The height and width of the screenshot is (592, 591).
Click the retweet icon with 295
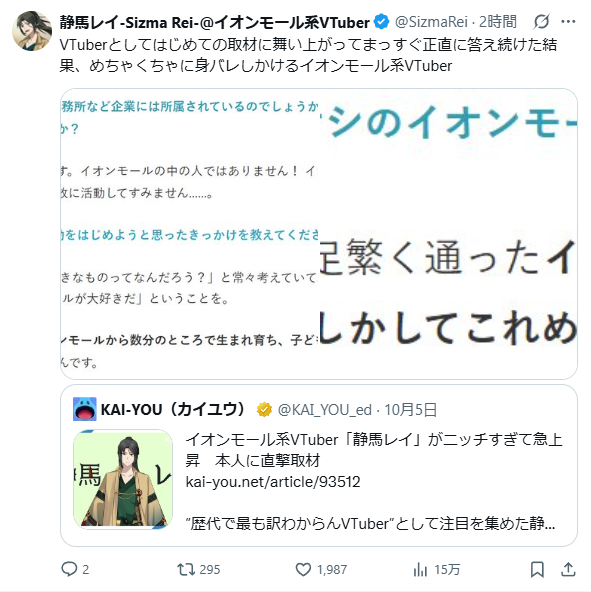click(x=186, y=569)
